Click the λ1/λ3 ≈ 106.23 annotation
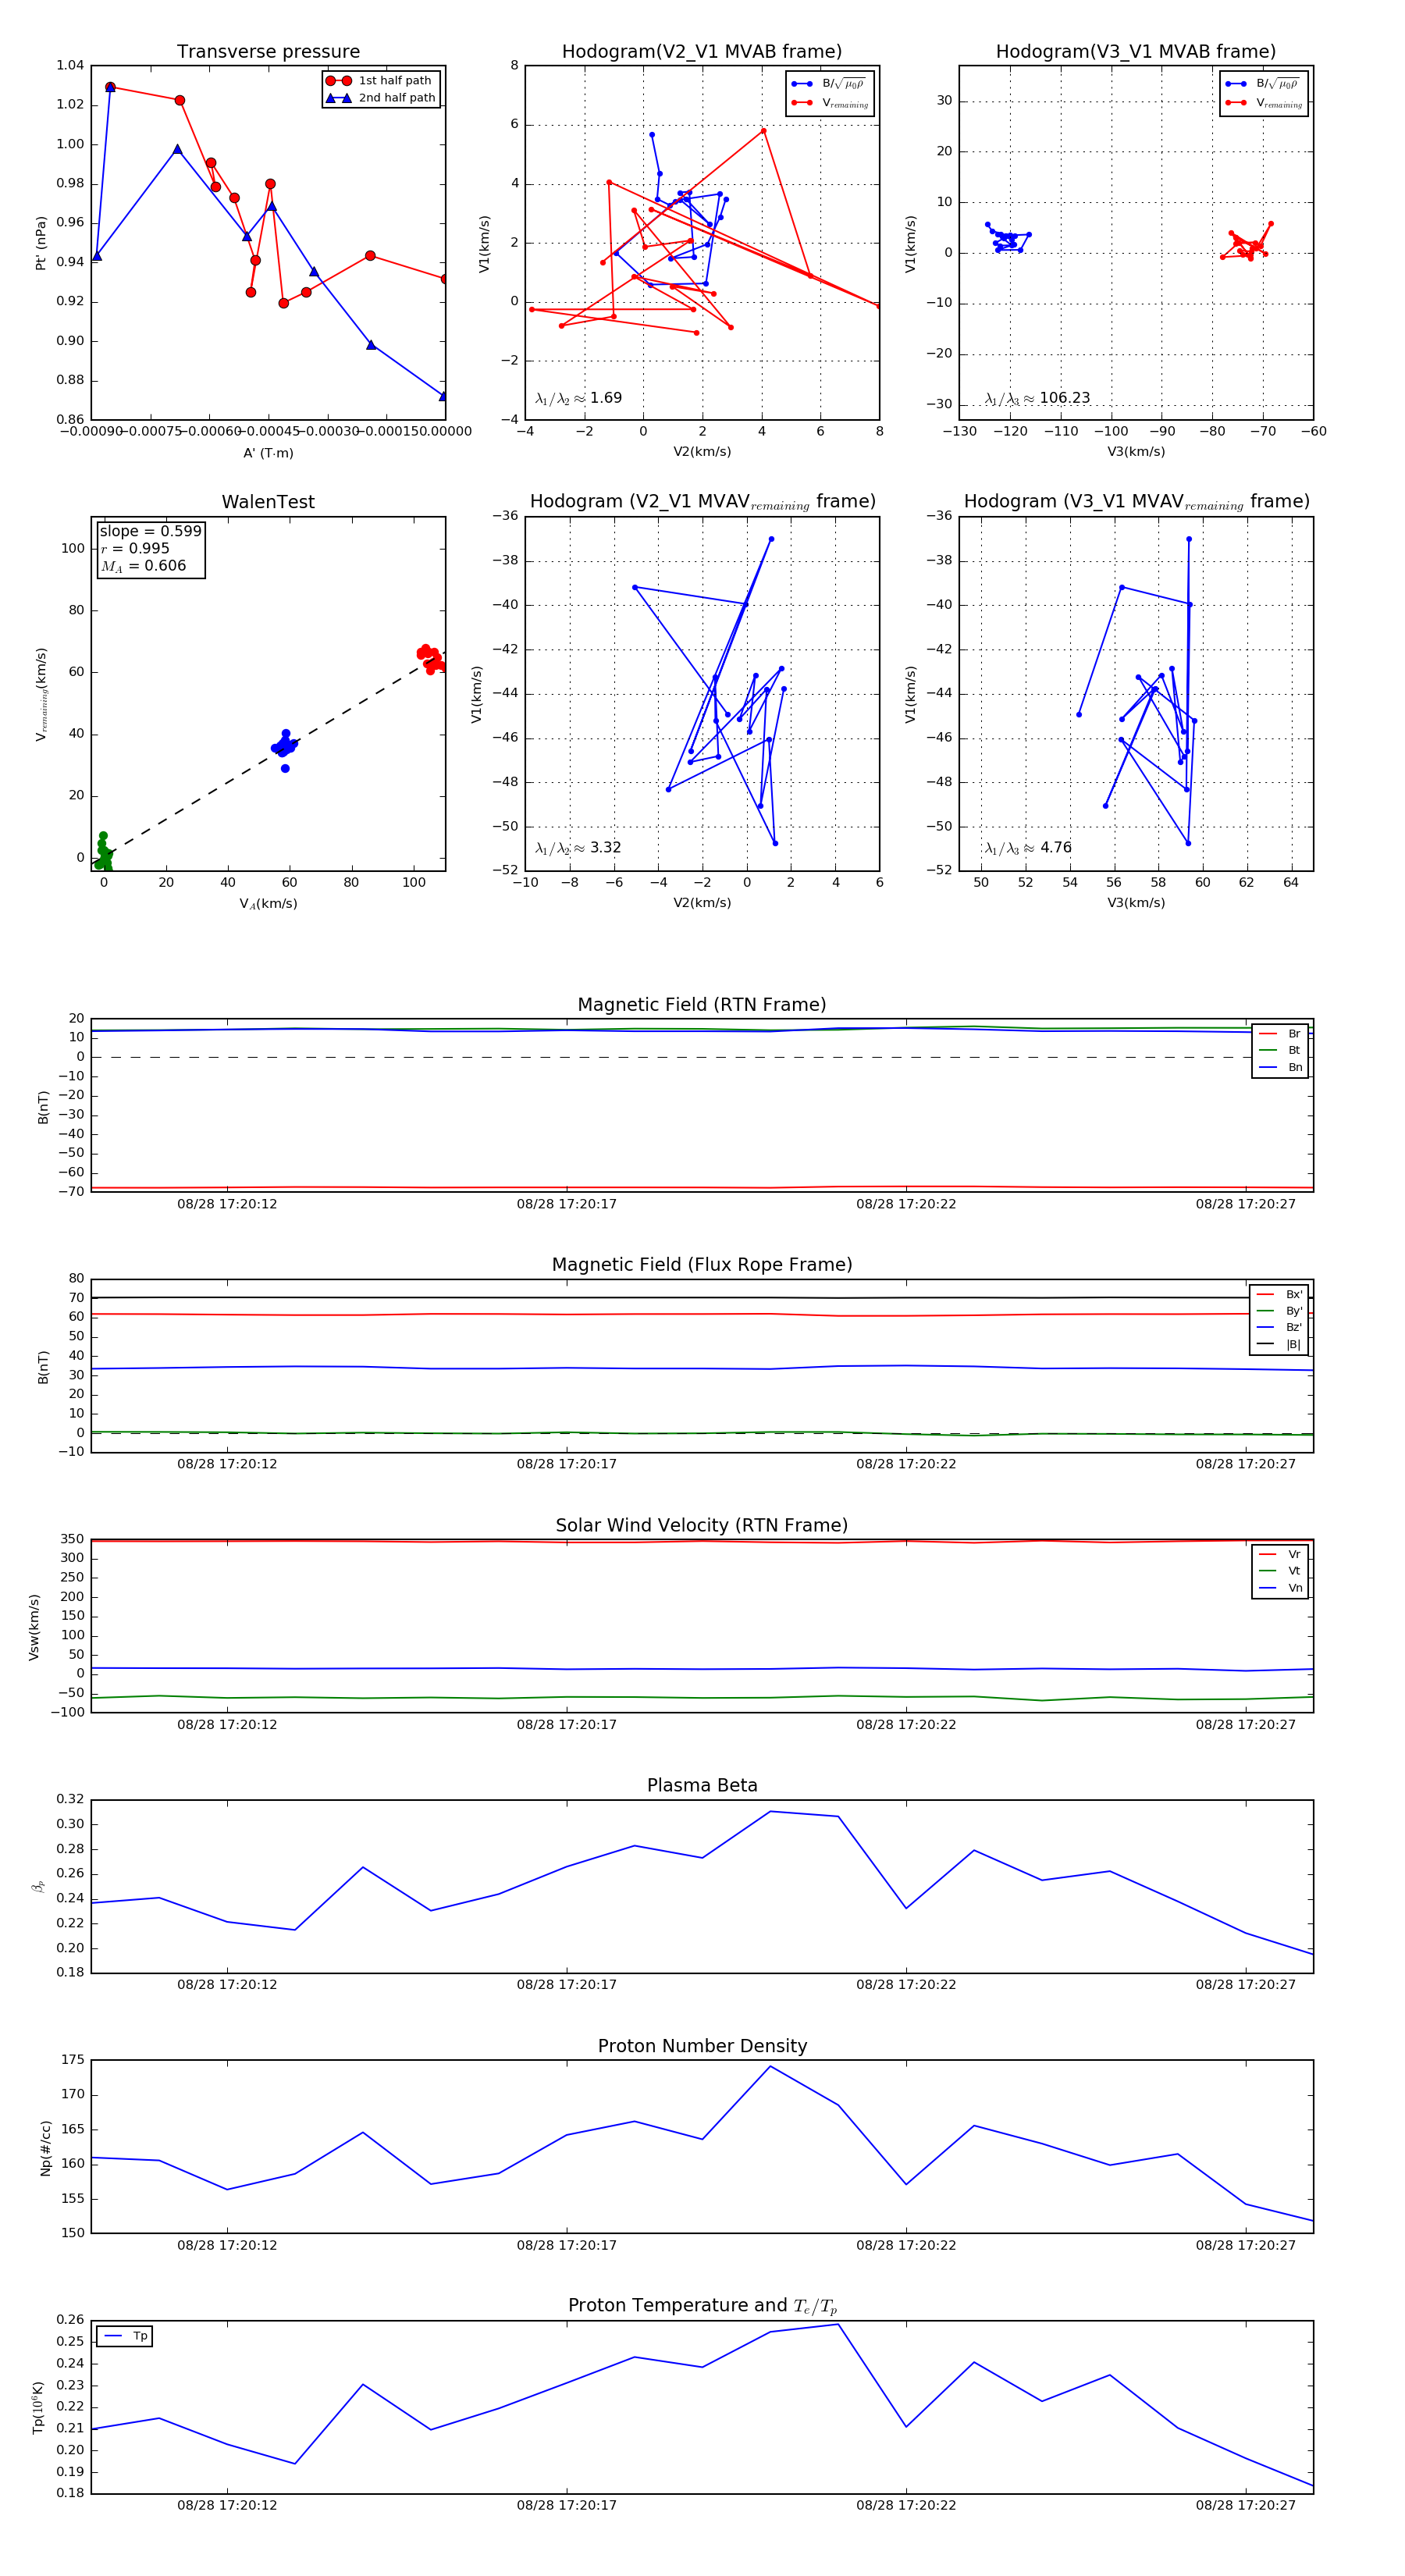This screenshot has width=1405, height=2576. [x=1037, y=398]
